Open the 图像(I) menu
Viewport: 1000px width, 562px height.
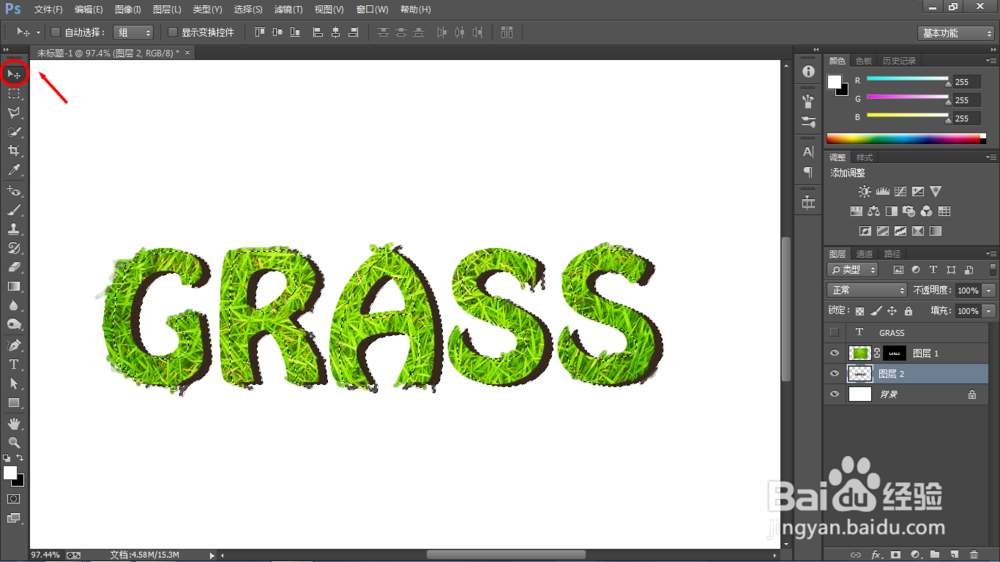click(x=128, y=10)
